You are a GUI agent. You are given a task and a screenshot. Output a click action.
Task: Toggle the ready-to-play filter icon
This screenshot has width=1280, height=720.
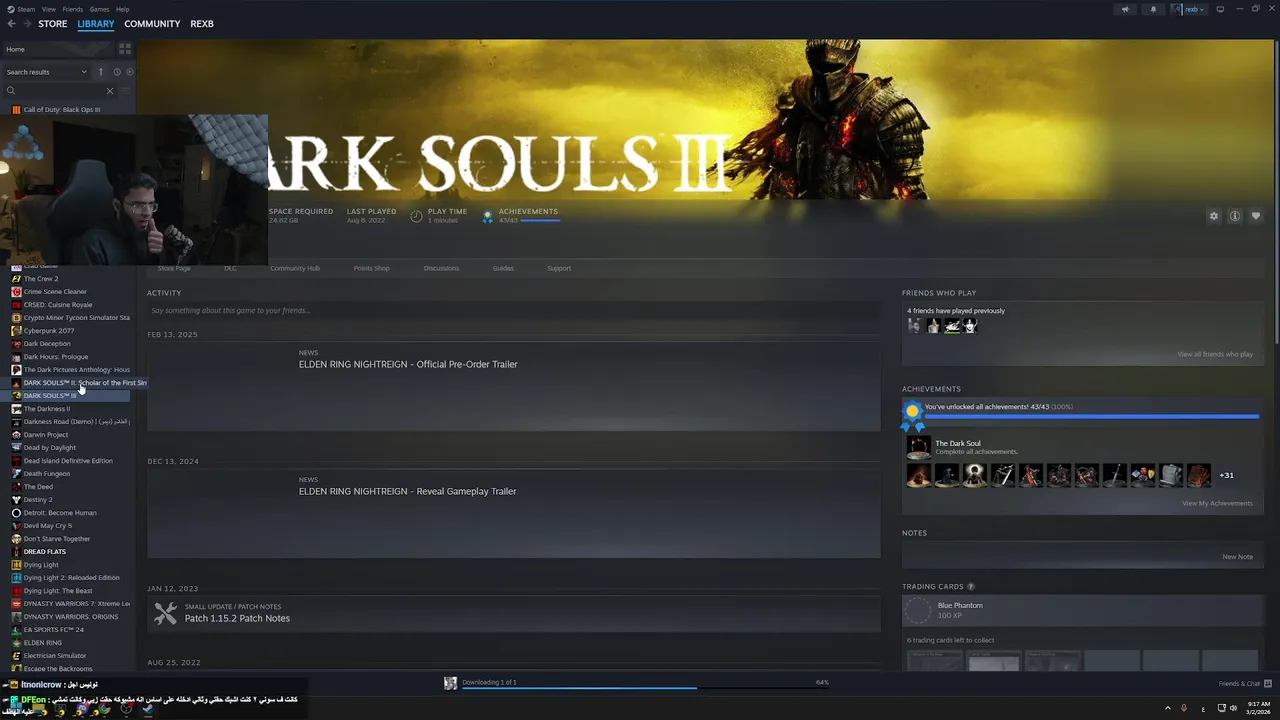[x=130, y=72]
